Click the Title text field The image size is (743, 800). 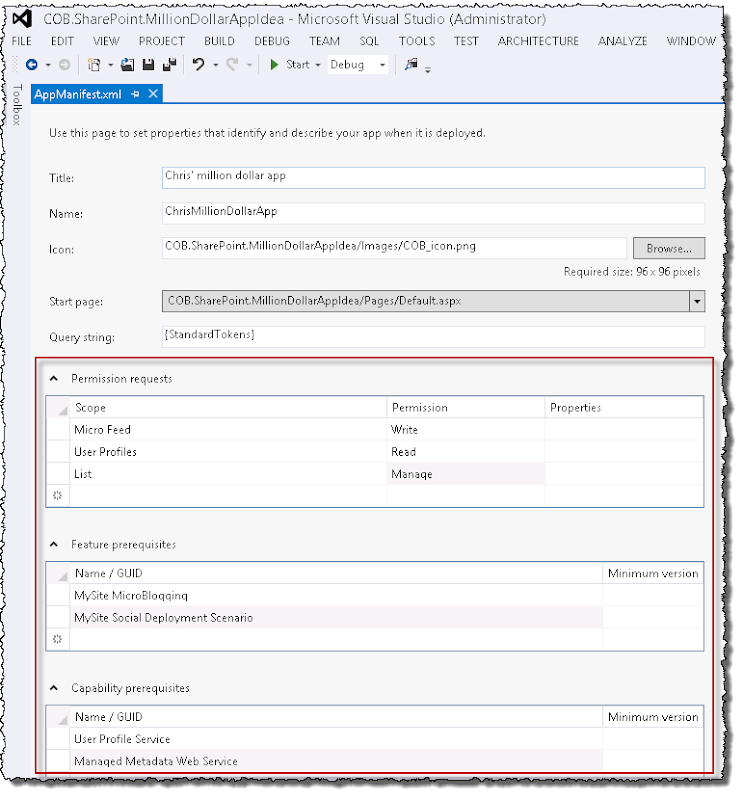pyautogui.click(x=432, y=177)
